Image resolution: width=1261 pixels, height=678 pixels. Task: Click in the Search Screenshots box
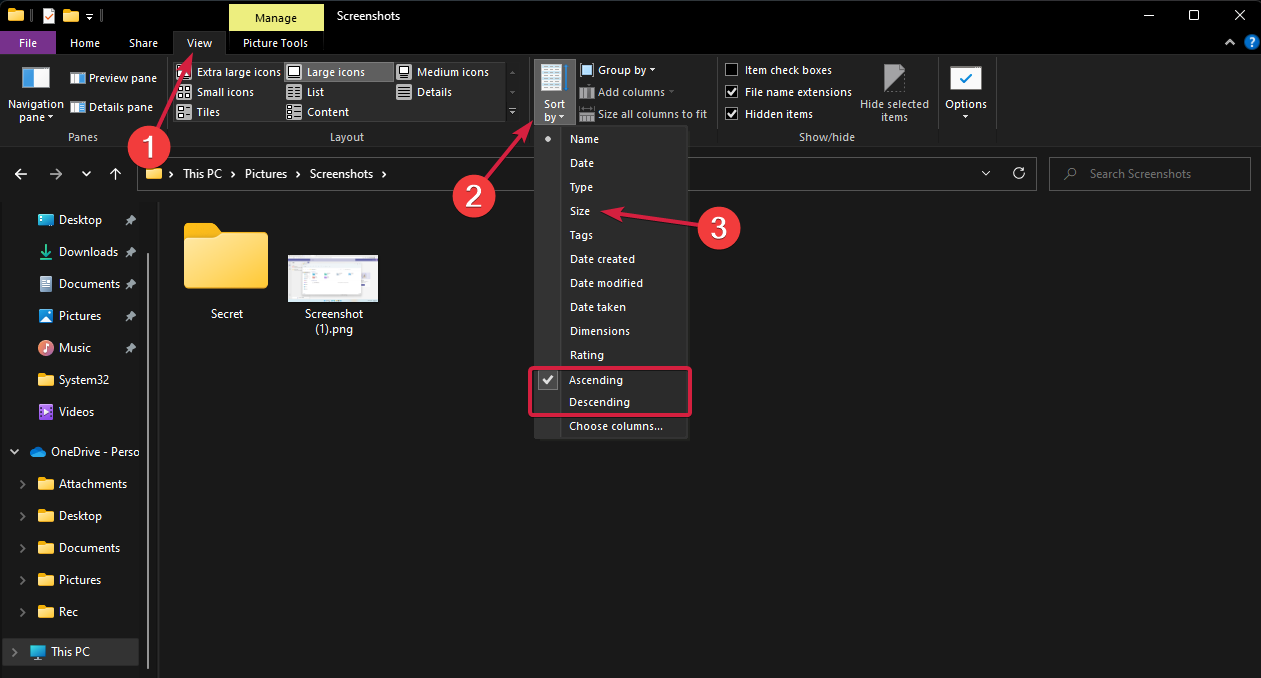pos(1150,174)
